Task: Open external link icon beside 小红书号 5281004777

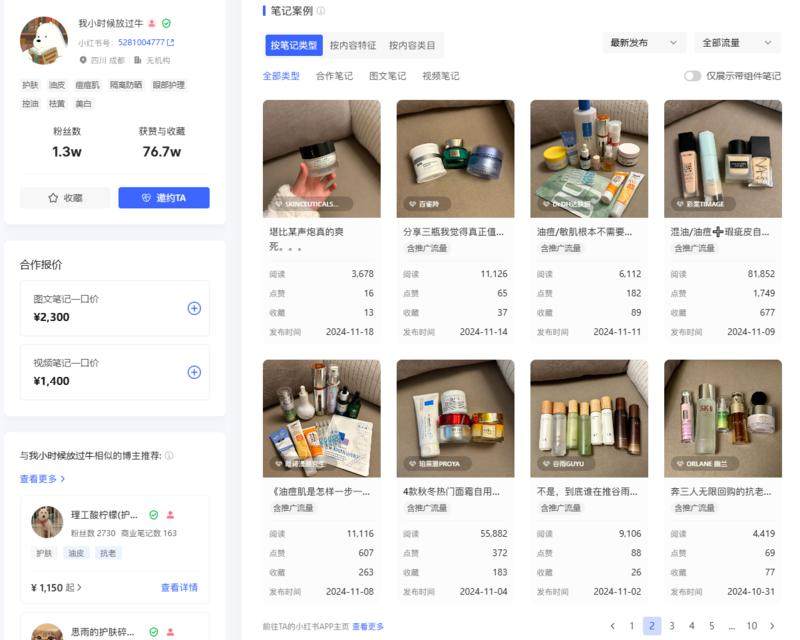Action: pos(170,42)
